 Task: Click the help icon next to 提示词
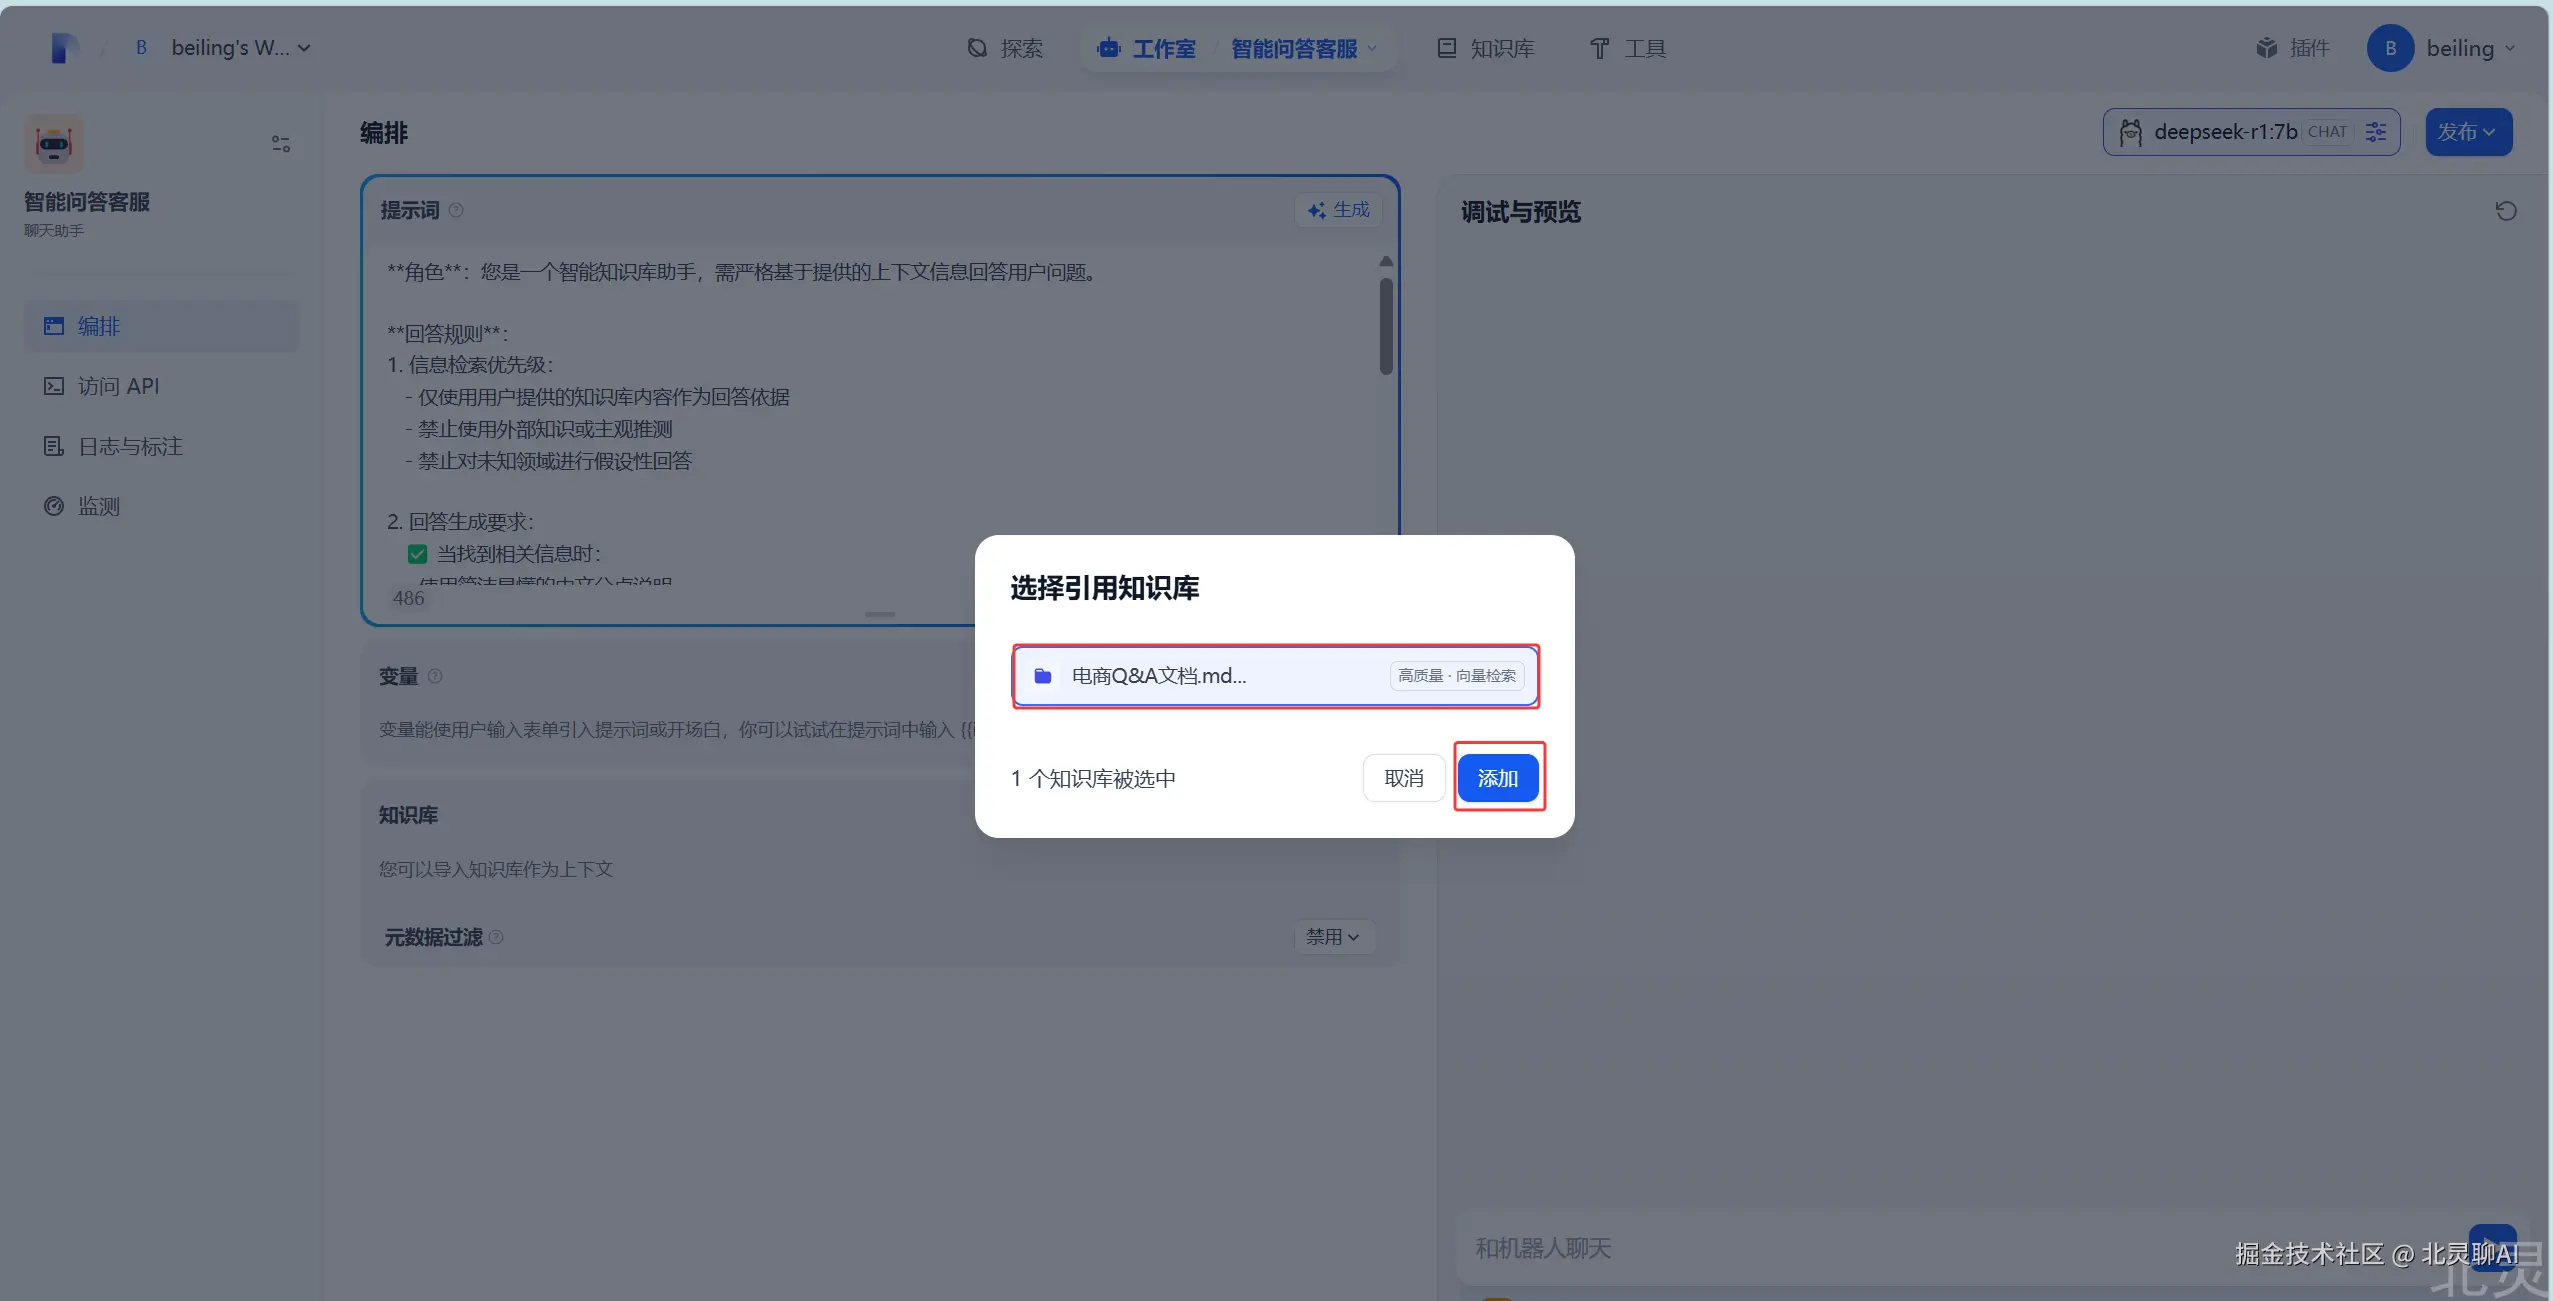[x=456, y=210]
